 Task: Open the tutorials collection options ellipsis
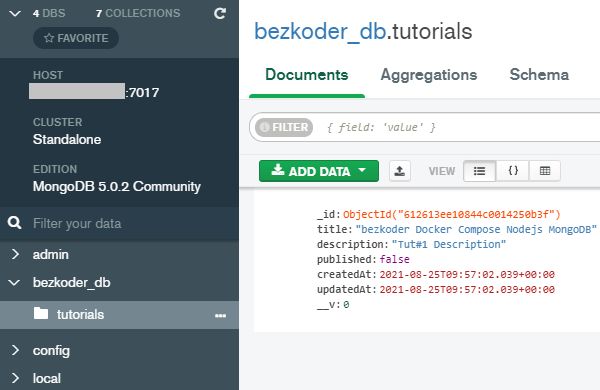(220, 315)
